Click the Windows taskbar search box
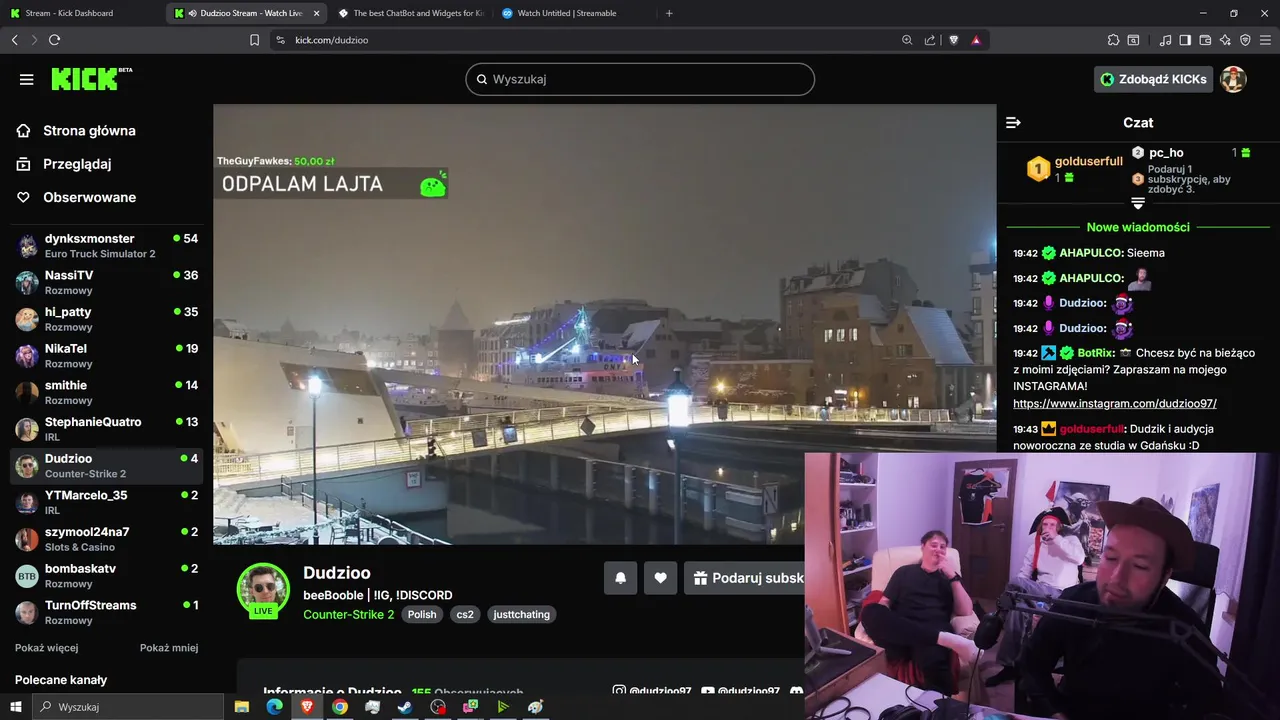This screenshot has width=1280, height=720. tap(128, 707)
